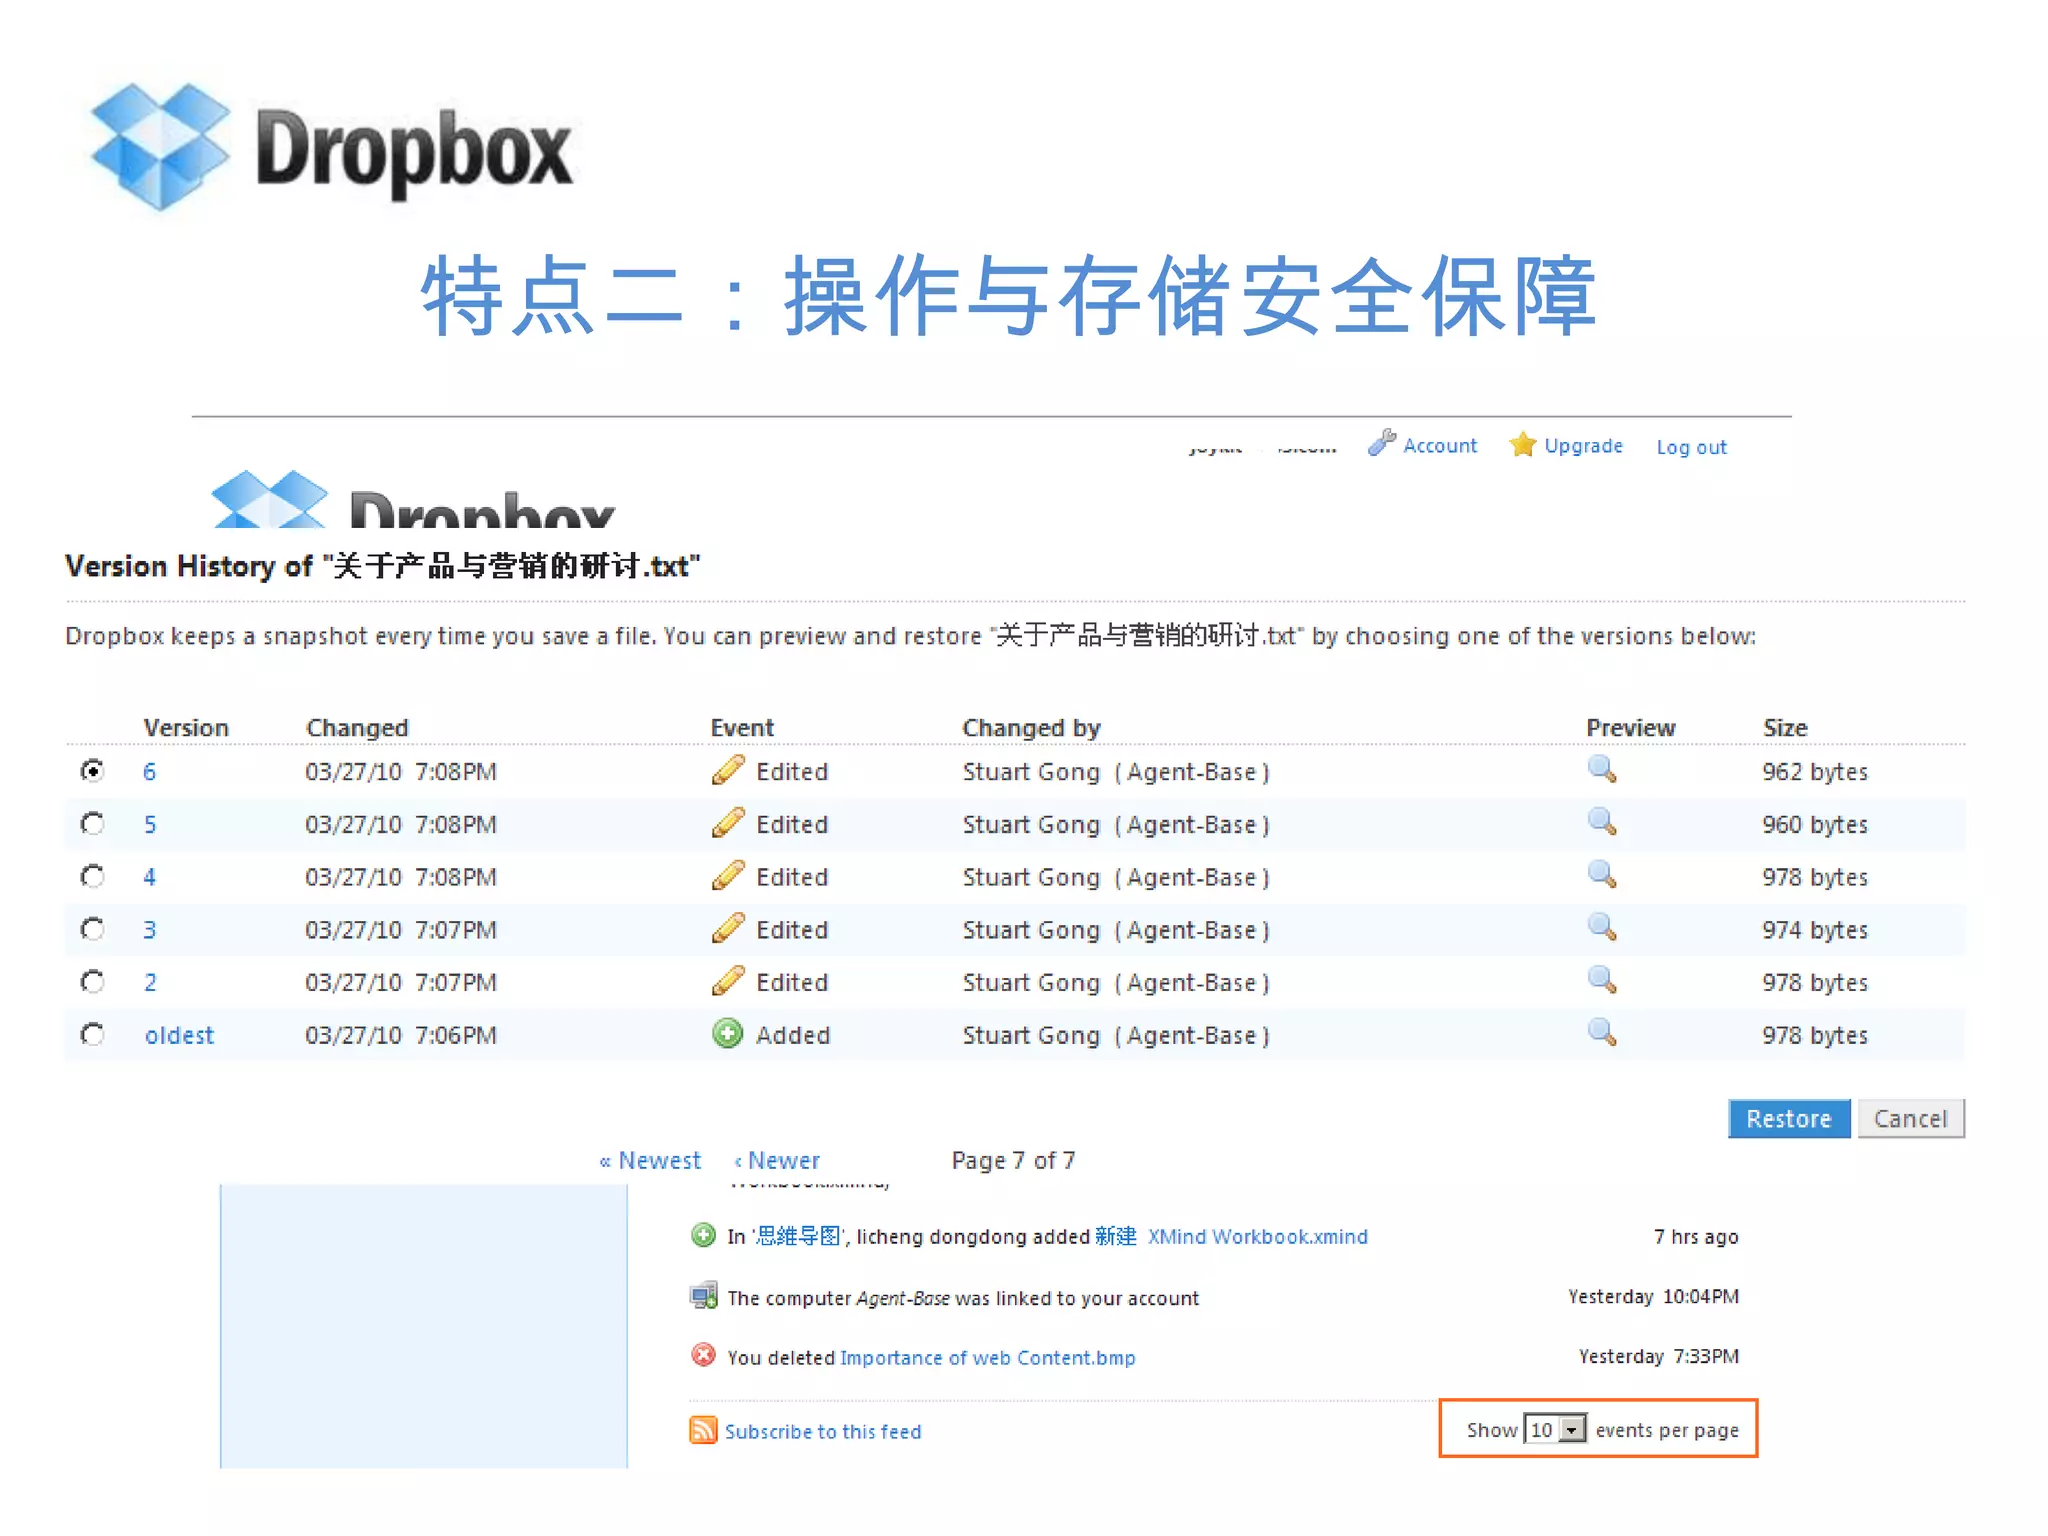Click the Event column header
The width and height of the screenshot is (2048, 1536).
[x=742, y=727]
